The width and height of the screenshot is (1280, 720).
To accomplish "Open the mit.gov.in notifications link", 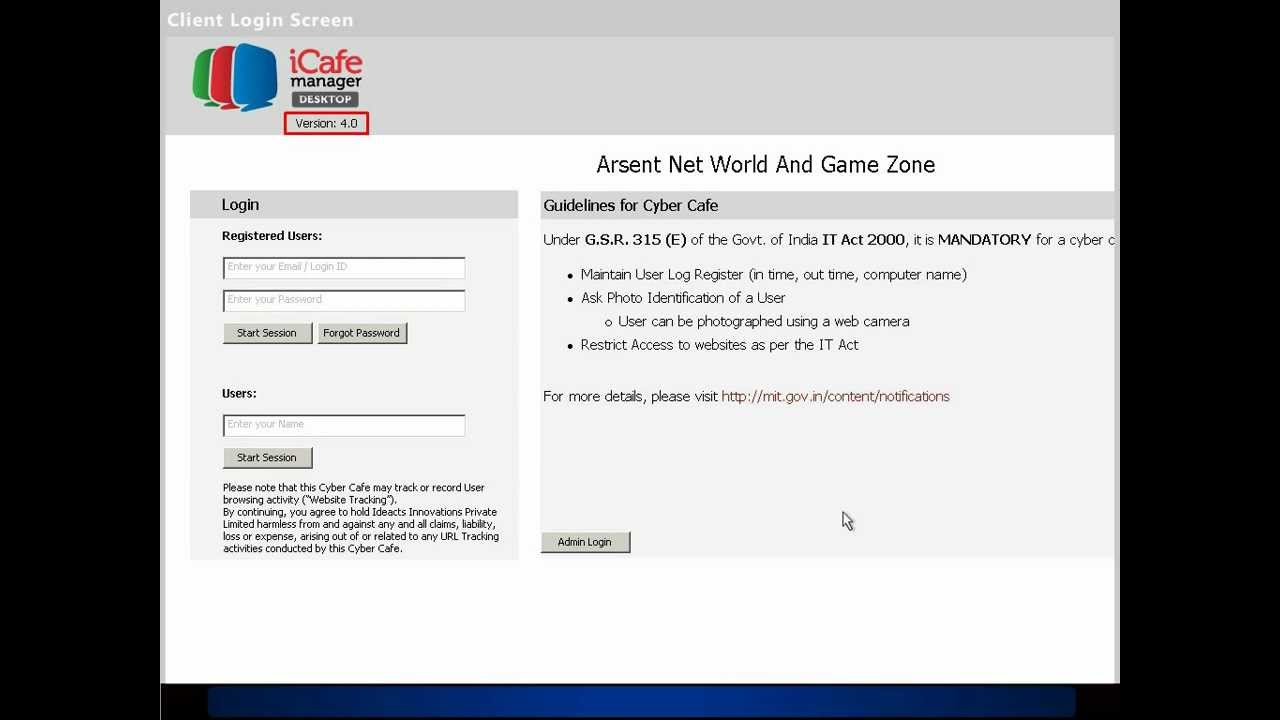I will (x=835, y=397).
